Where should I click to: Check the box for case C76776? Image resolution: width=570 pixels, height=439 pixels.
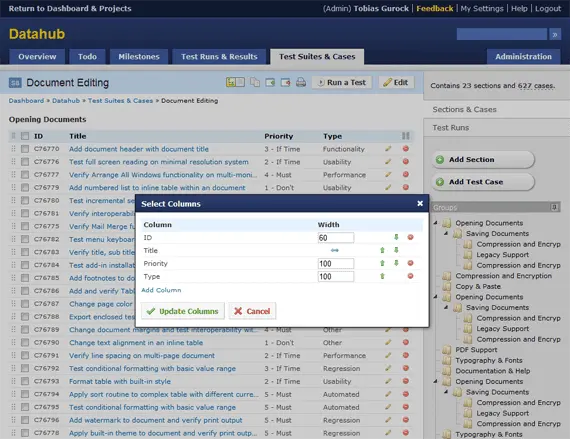tap(25, 162)
